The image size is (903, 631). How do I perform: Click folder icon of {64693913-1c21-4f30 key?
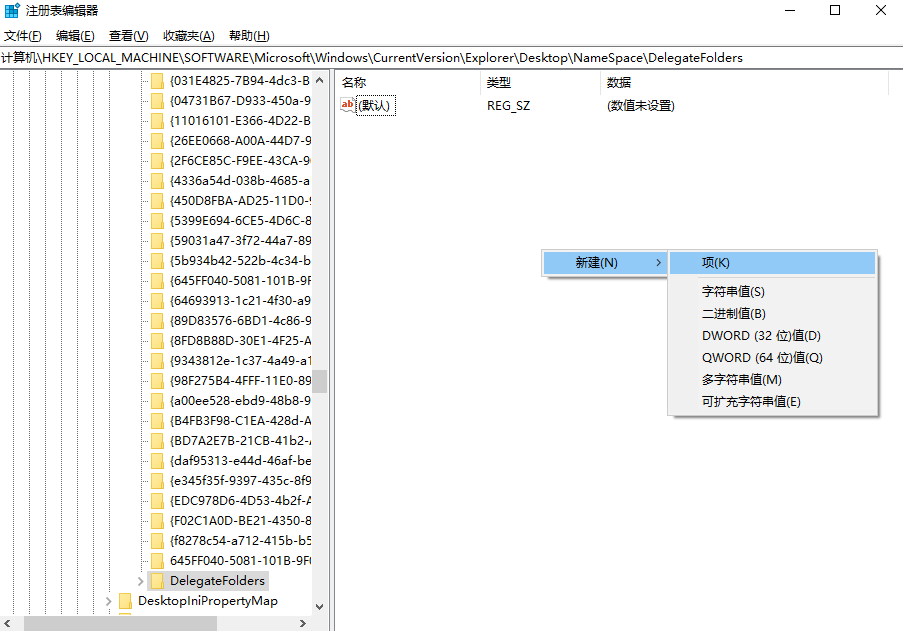tap(157, 301)
